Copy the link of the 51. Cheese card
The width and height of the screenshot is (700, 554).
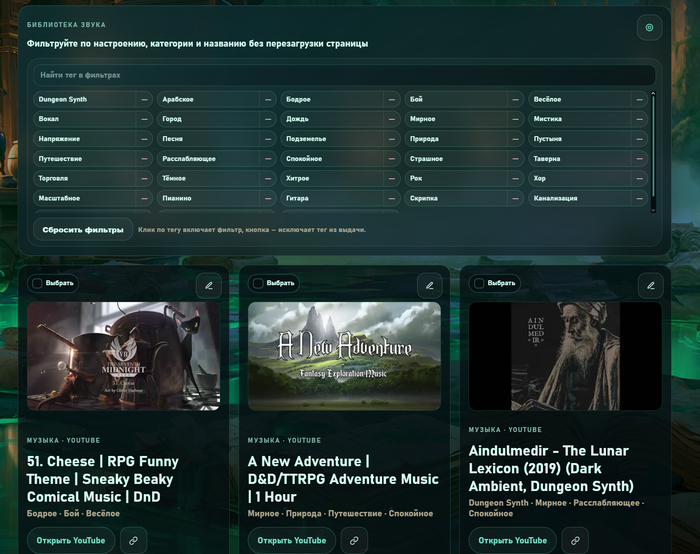133,541
